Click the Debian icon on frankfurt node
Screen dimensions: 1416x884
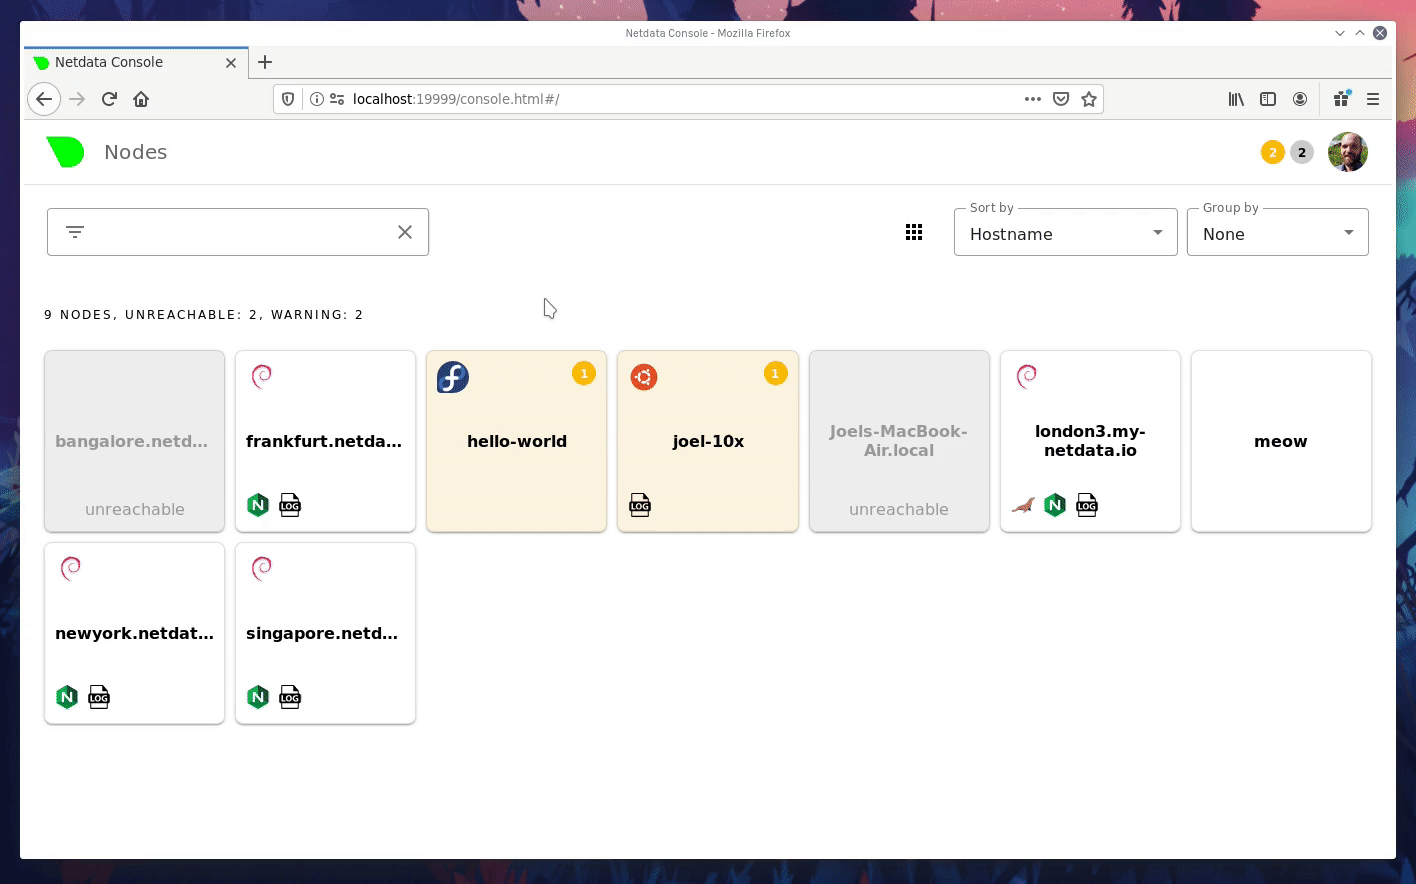tap(262, 376)
